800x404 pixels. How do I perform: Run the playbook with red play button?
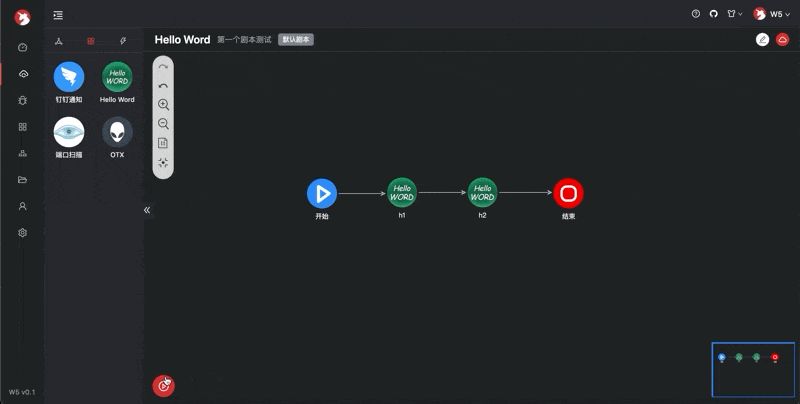click(x=163, y=385)
